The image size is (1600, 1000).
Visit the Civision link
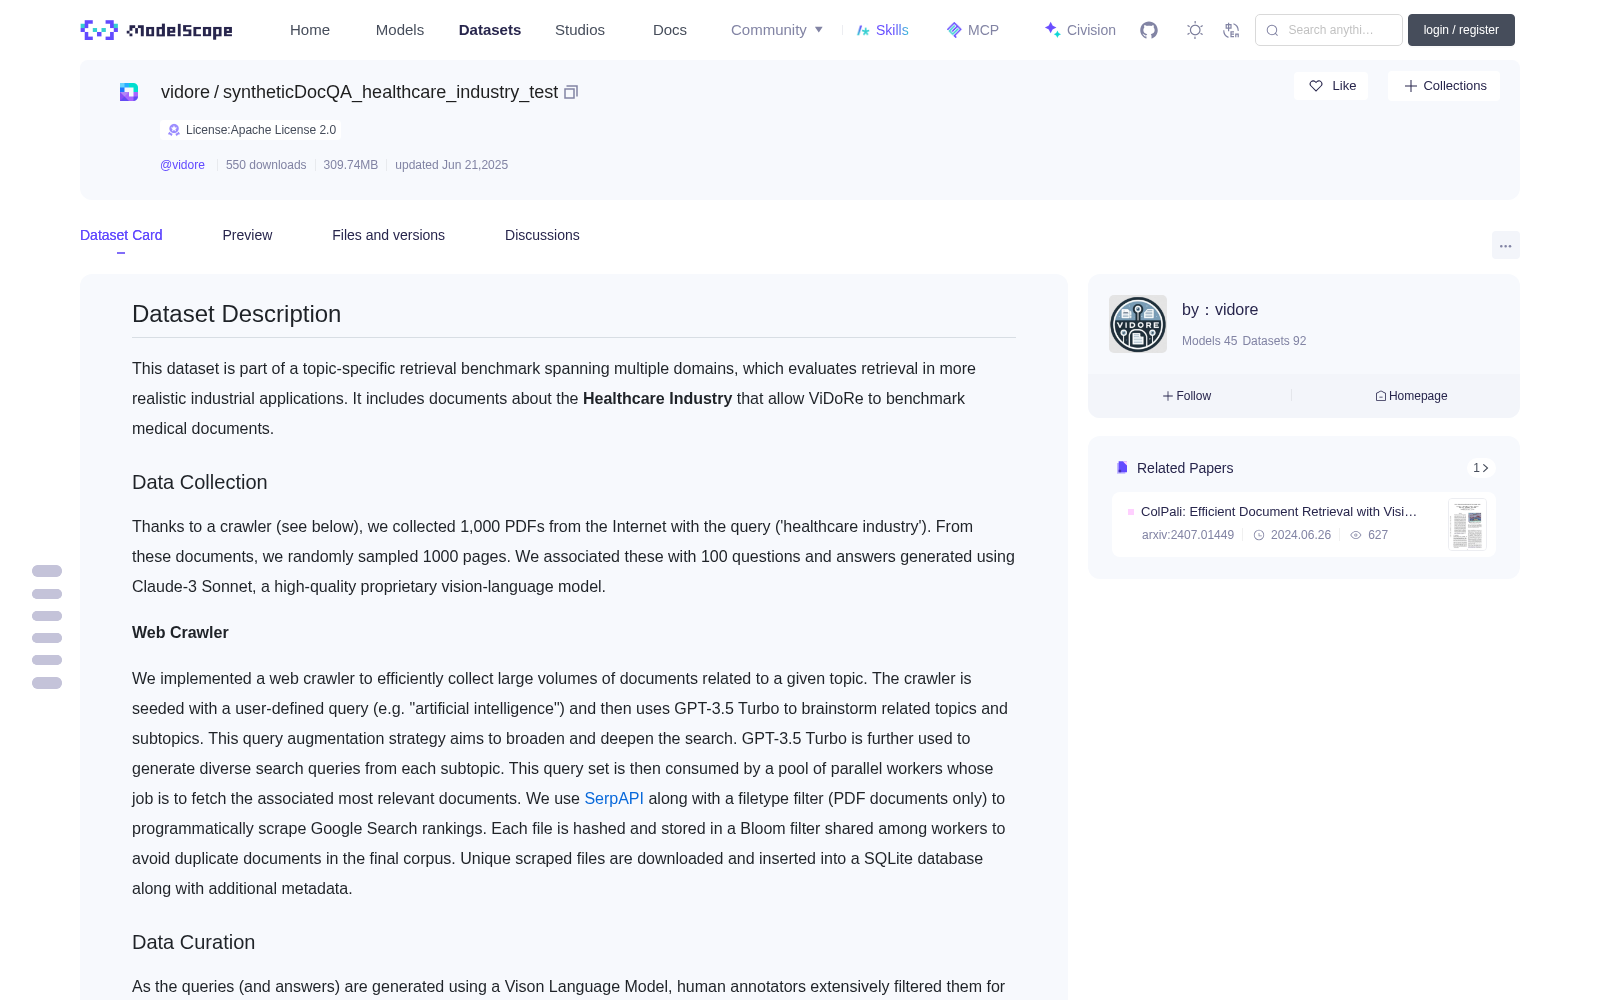click(1080, 30)
